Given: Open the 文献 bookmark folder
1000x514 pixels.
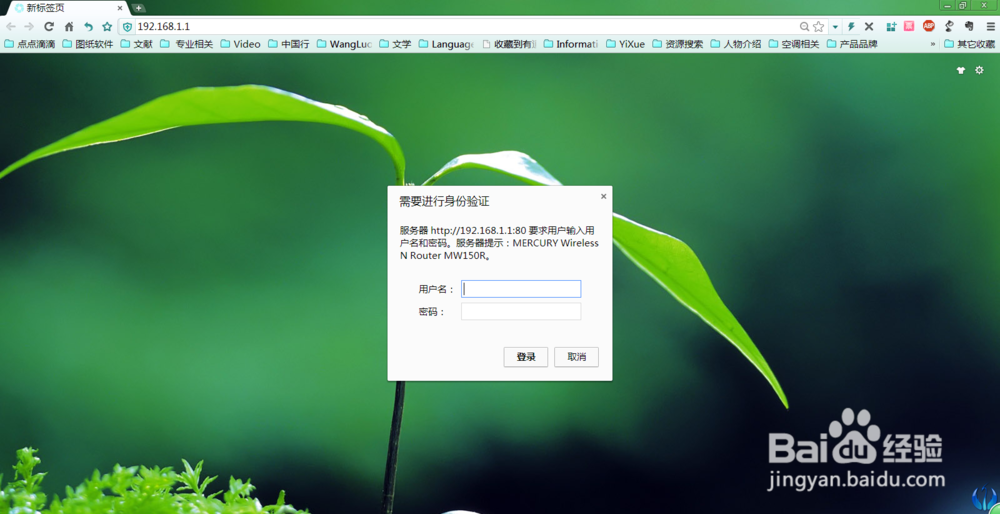Looking at the screenshot, I should tap(136, 44).
